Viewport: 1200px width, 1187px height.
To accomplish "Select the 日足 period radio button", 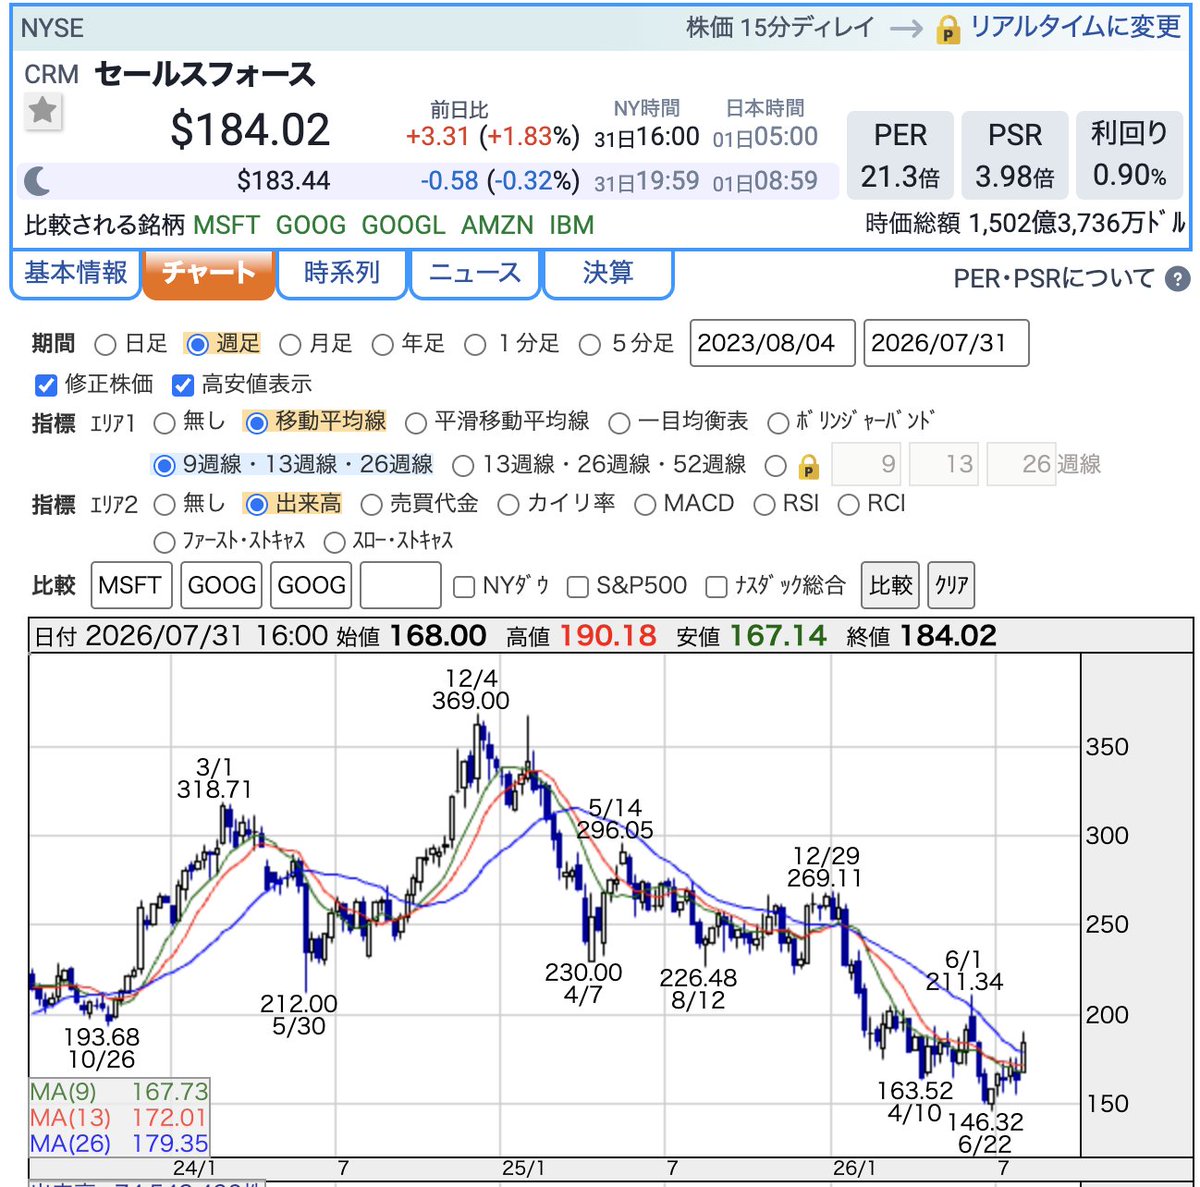I will point(105,345).
